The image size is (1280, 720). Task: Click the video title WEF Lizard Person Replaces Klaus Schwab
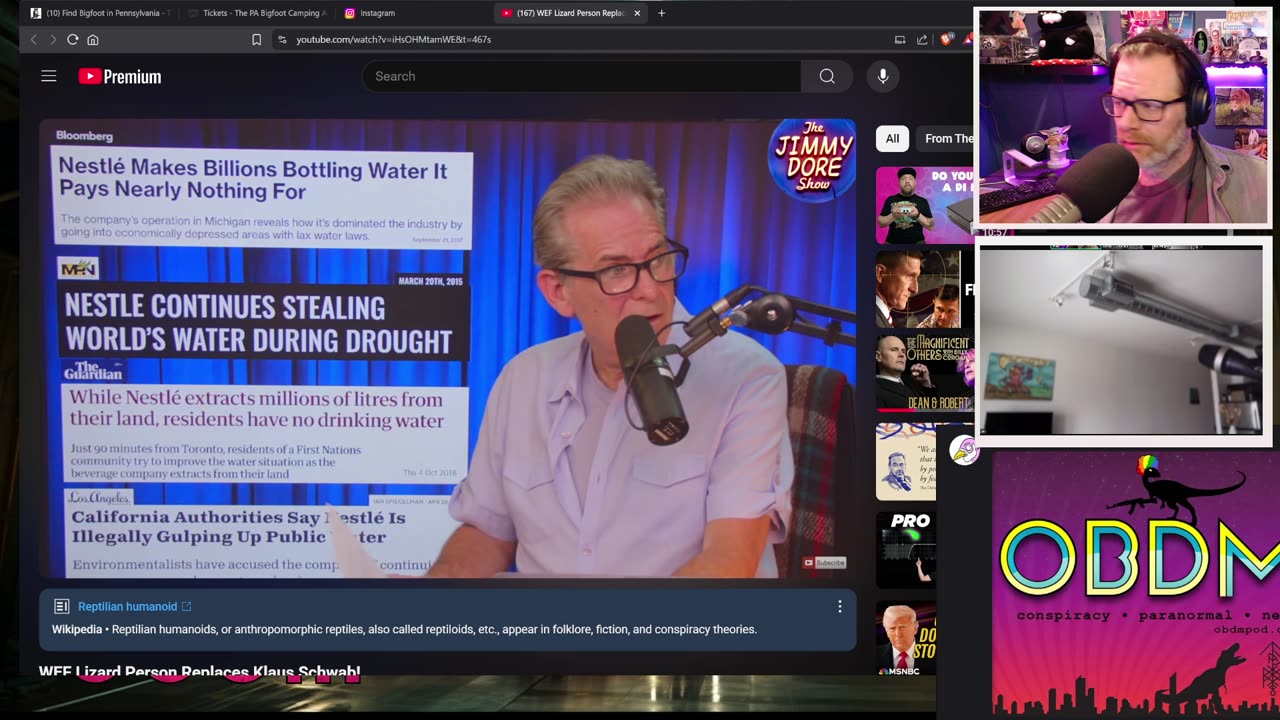coord(200,671)
